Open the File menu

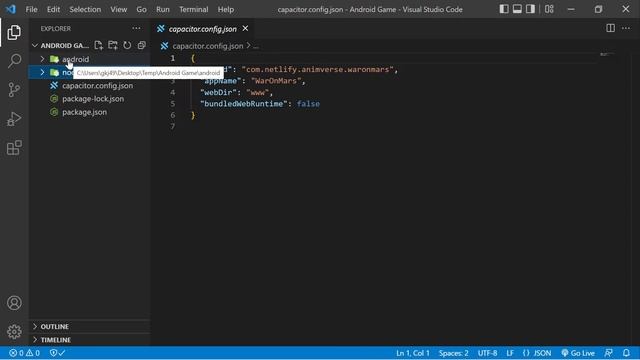31,9
